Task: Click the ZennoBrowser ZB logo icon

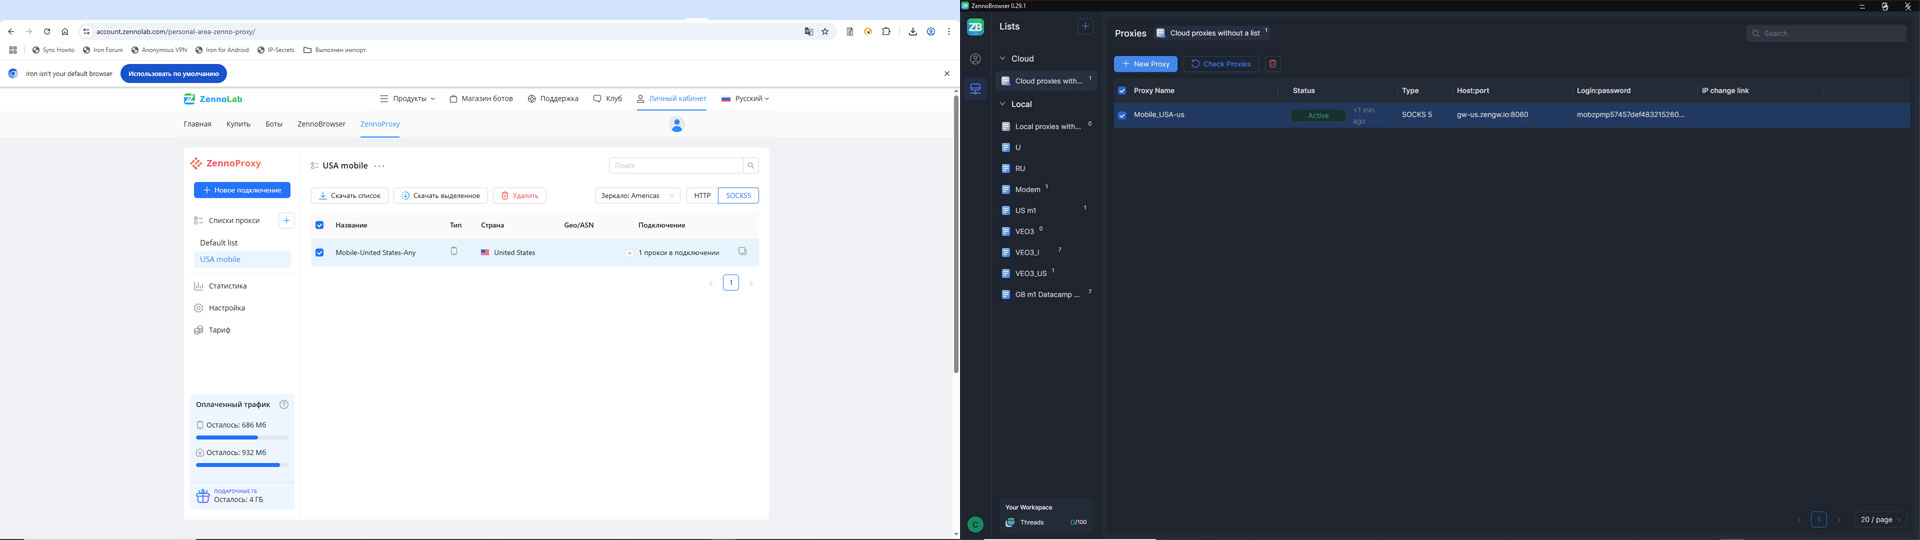Action: coord(975,27)
